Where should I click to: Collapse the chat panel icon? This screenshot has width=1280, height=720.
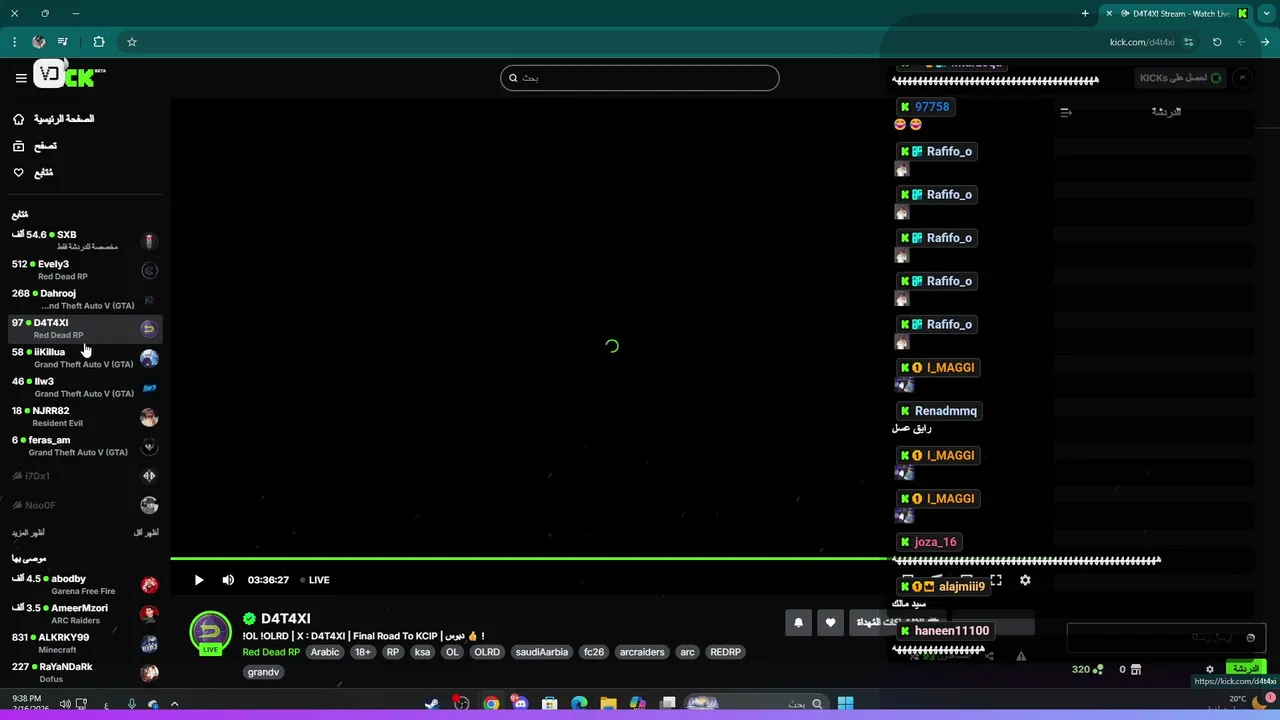point(1066,112)
